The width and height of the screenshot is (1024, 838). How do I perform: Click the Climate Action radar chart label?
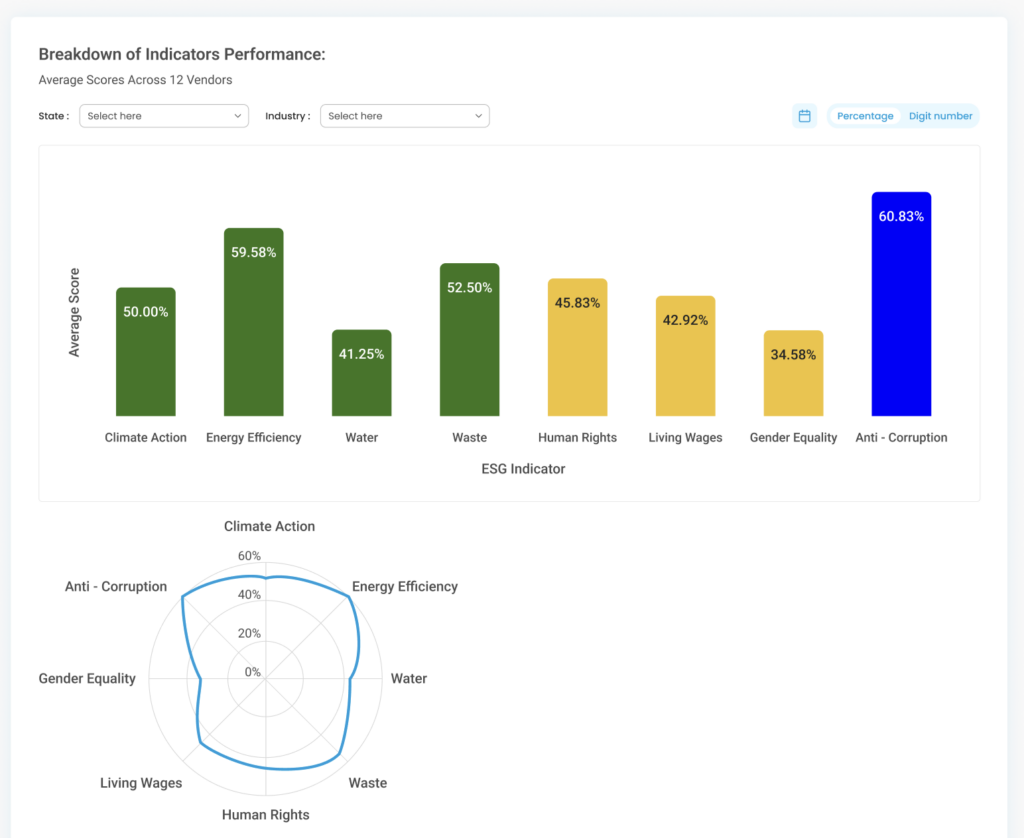pyautogui.click(x=269, y=526)
